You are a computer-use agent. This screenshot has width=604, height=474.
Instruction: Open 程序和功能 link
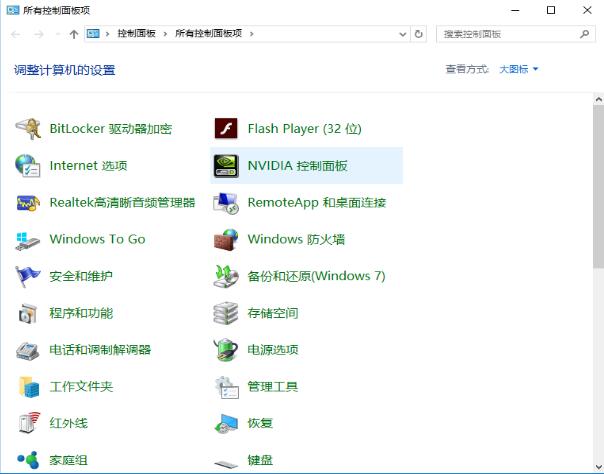coord(81,313)
